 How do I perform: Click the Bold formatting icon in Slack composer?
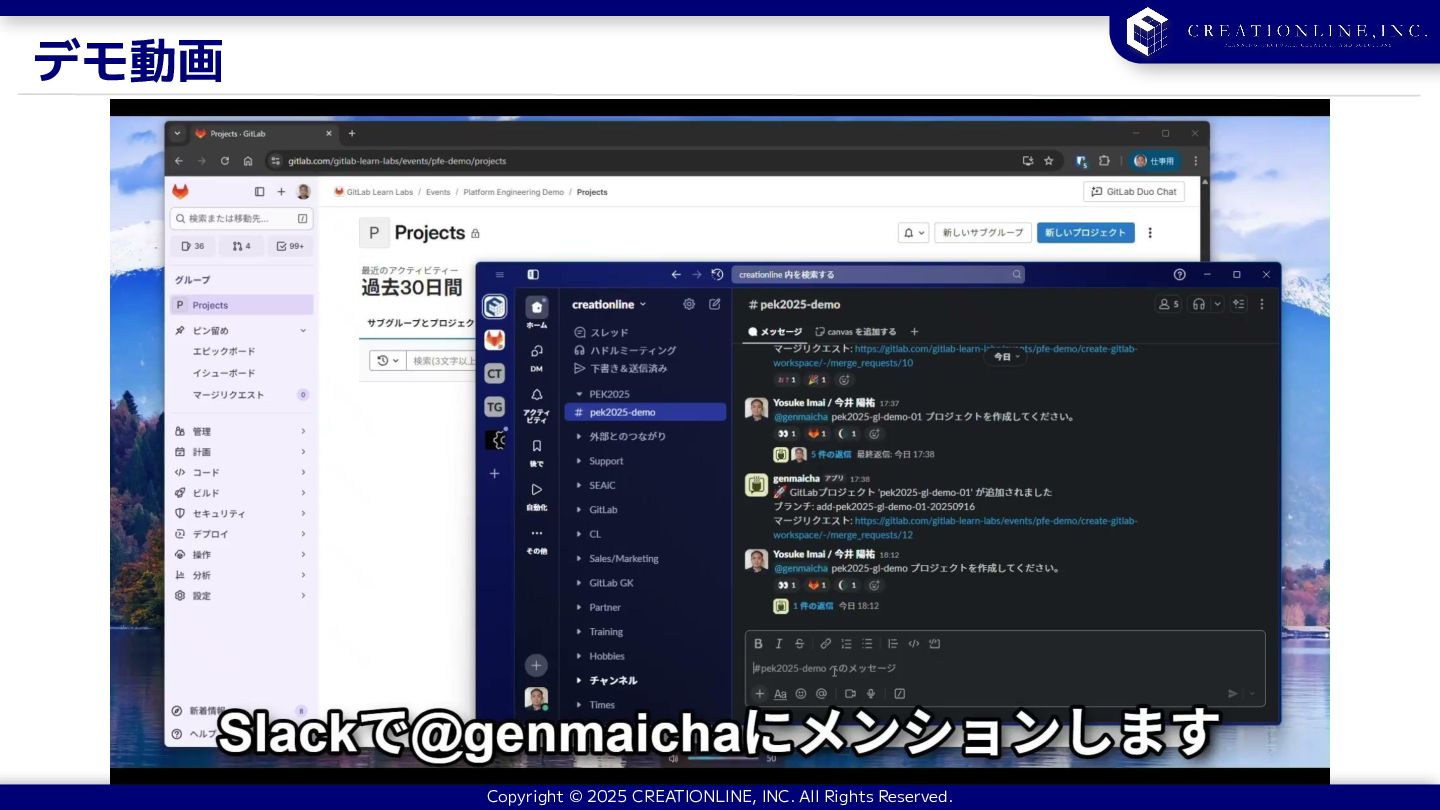[x=758, y=644]
